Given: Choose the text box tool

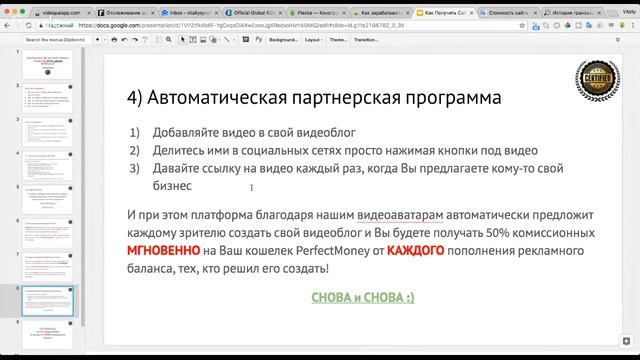Looking at the screenshot, I should point(193,40).
